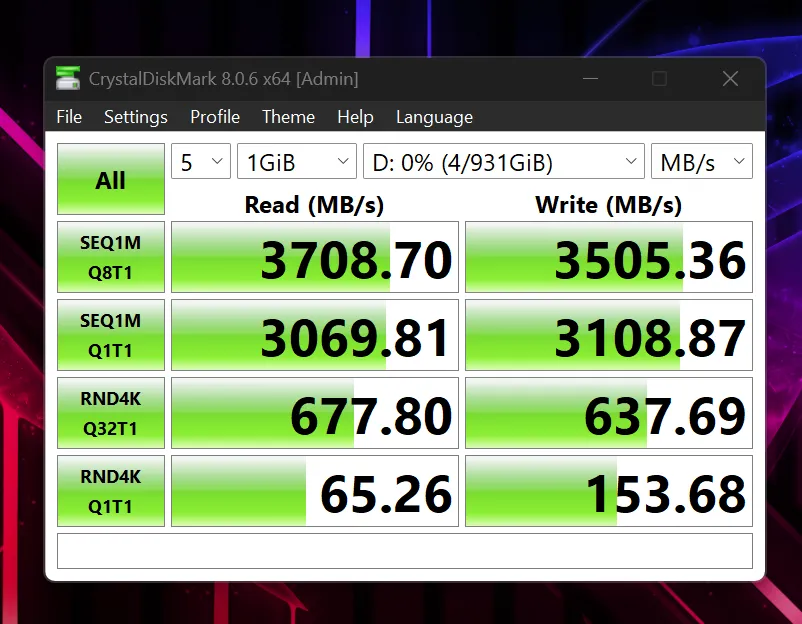Click the green All benchmark button
The width and height of the screenshot is (802, 624).
pyautogui.click(x=110, y=180)
